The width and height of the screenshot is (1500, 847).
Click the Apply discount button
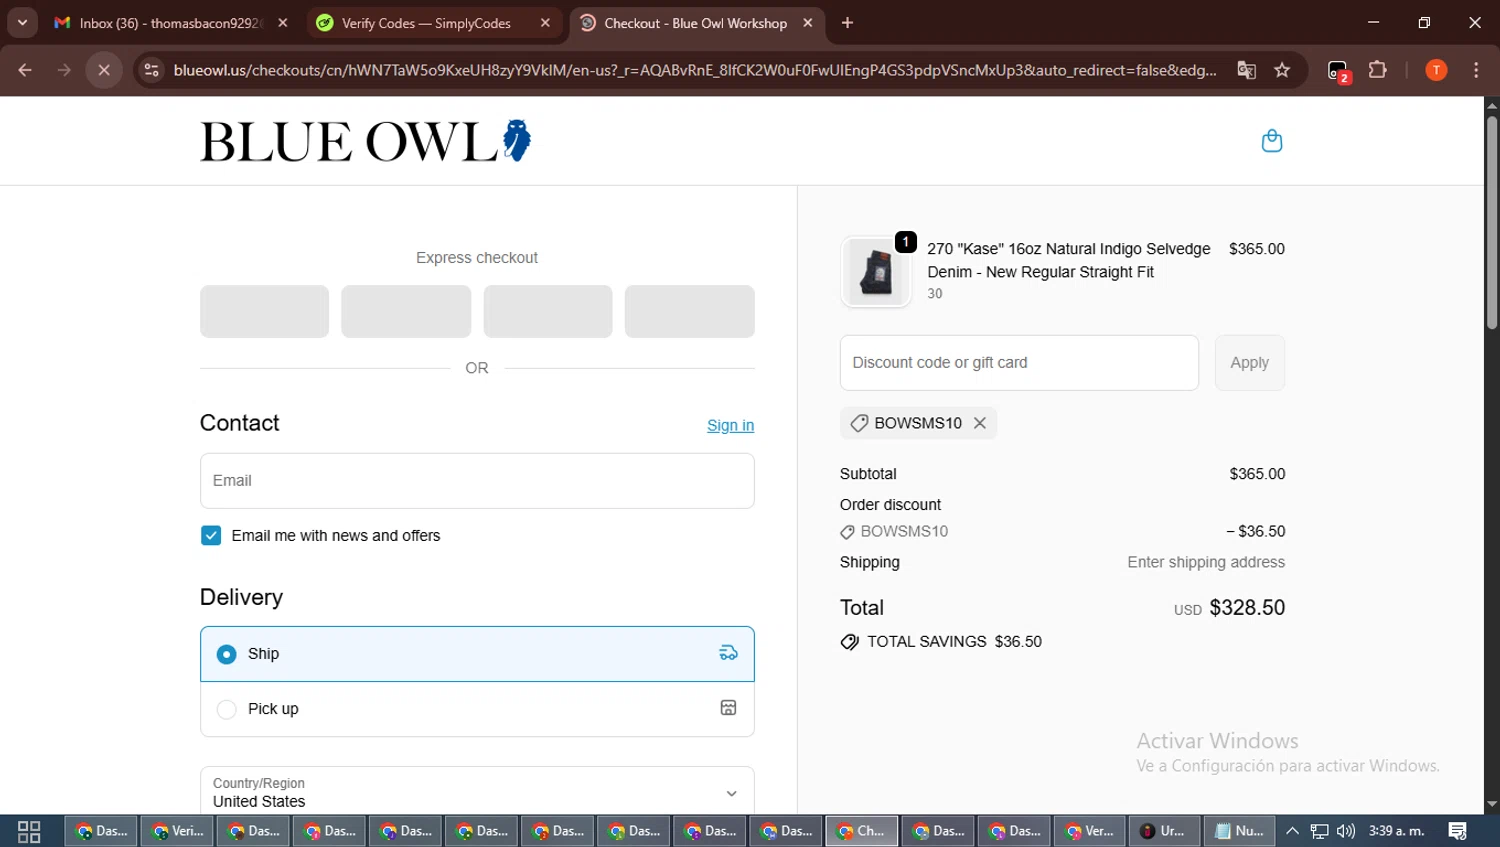point(1249,363)
